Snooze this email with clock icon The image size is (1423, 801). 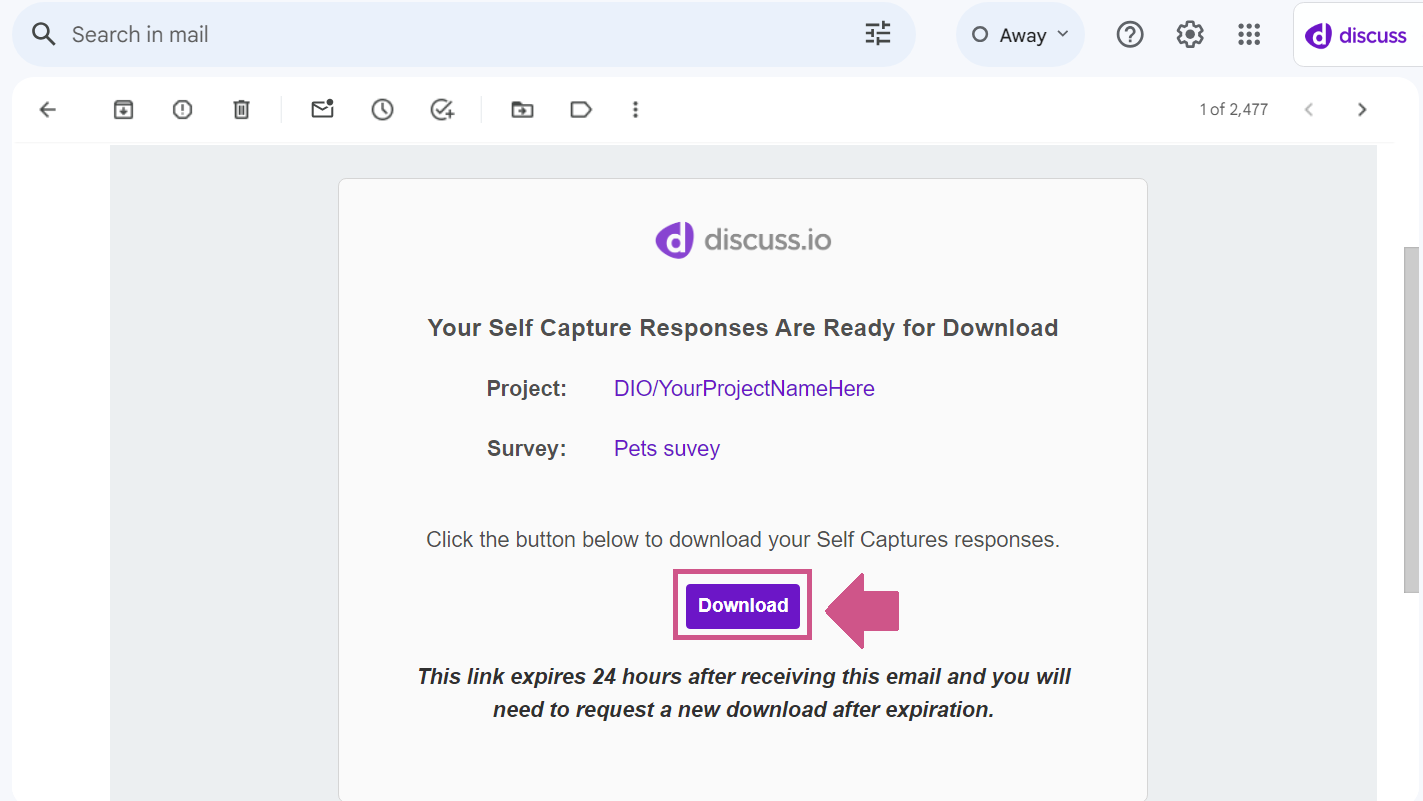382,110
